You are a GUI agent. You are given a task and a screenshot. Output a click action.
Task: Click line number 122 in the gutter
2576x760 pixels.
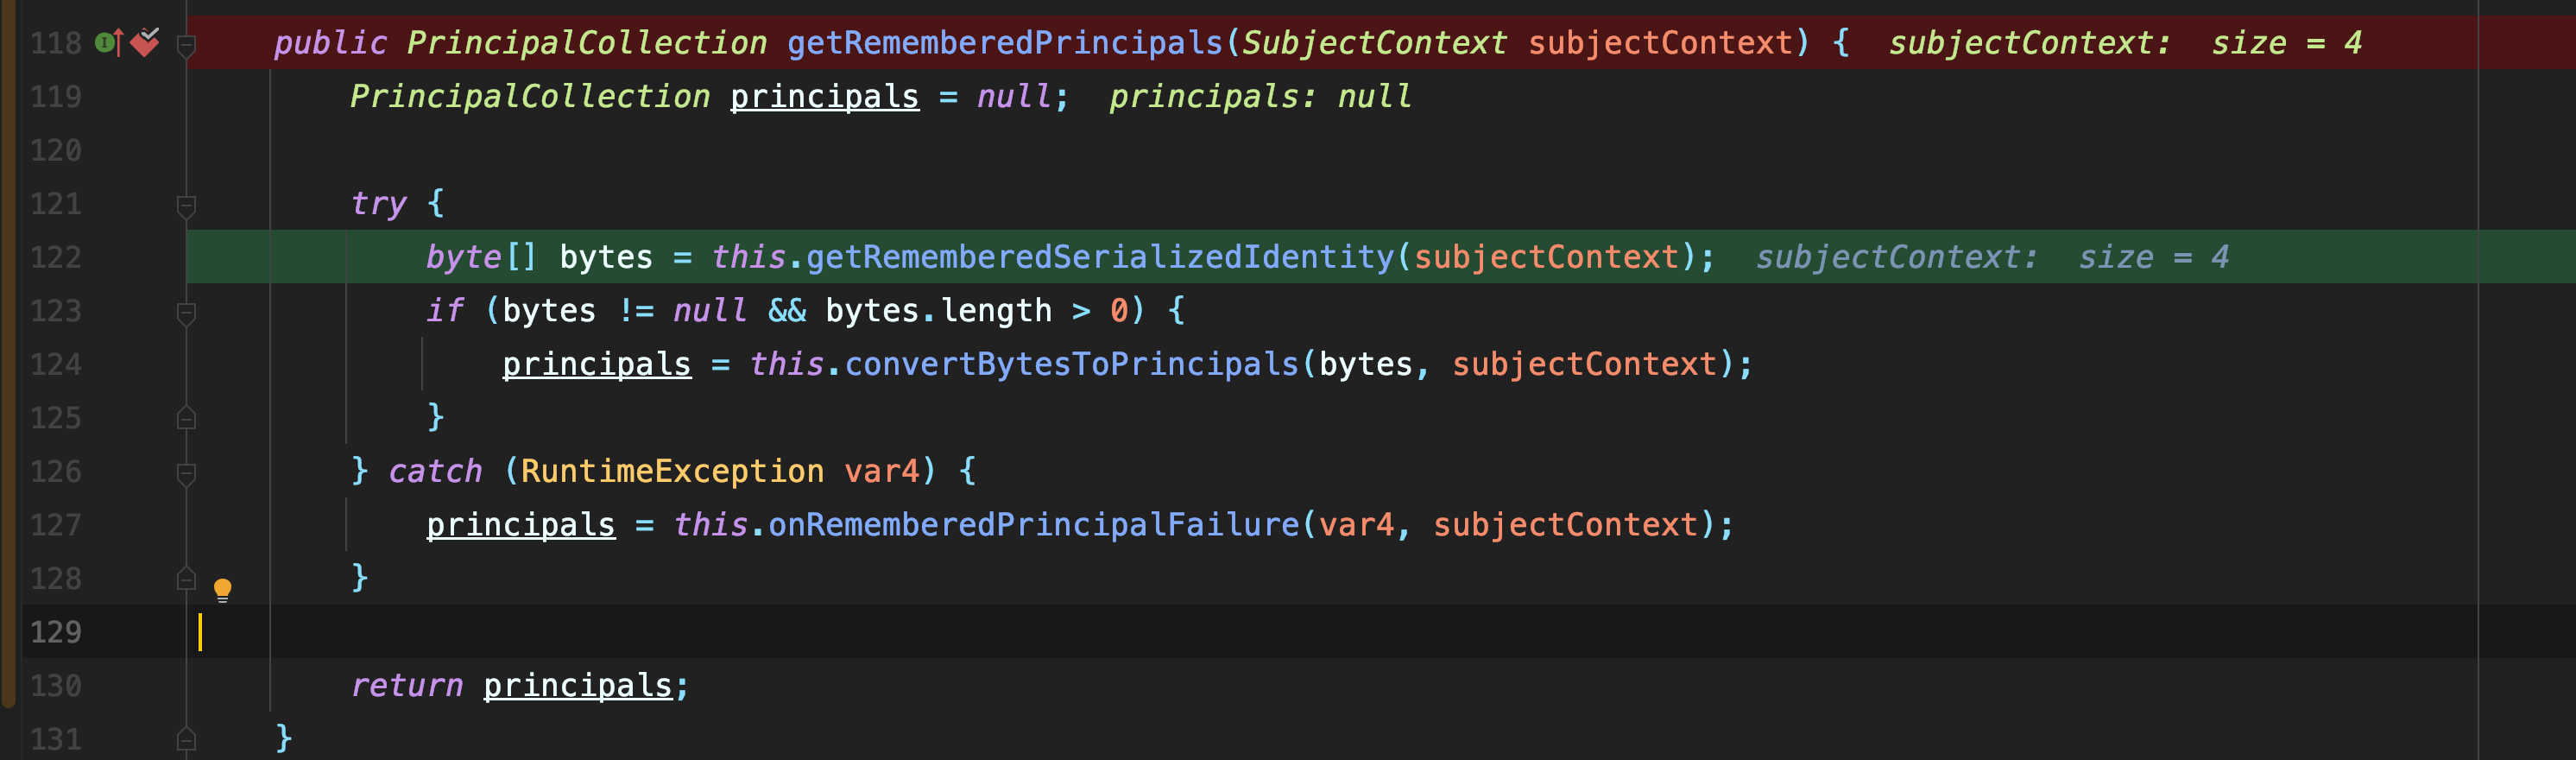pos(56,258)
